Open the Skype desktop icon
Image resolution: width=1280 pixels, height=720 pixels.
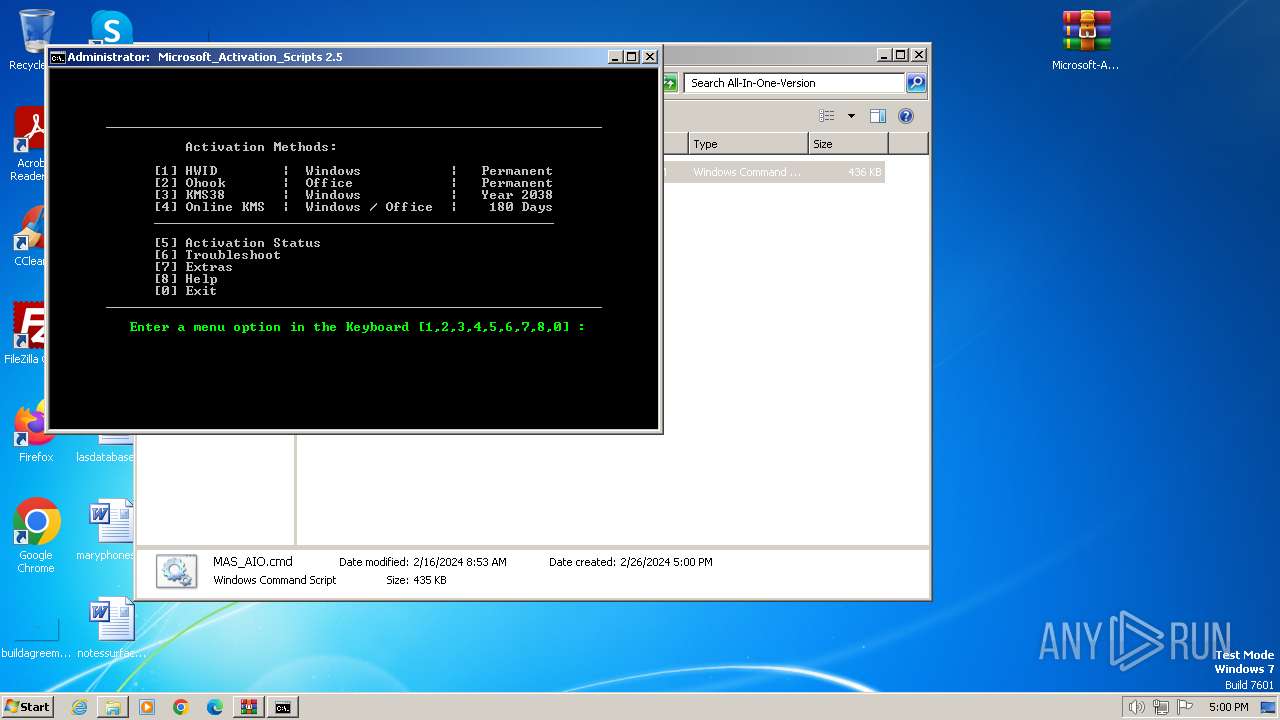click(111, 28)
